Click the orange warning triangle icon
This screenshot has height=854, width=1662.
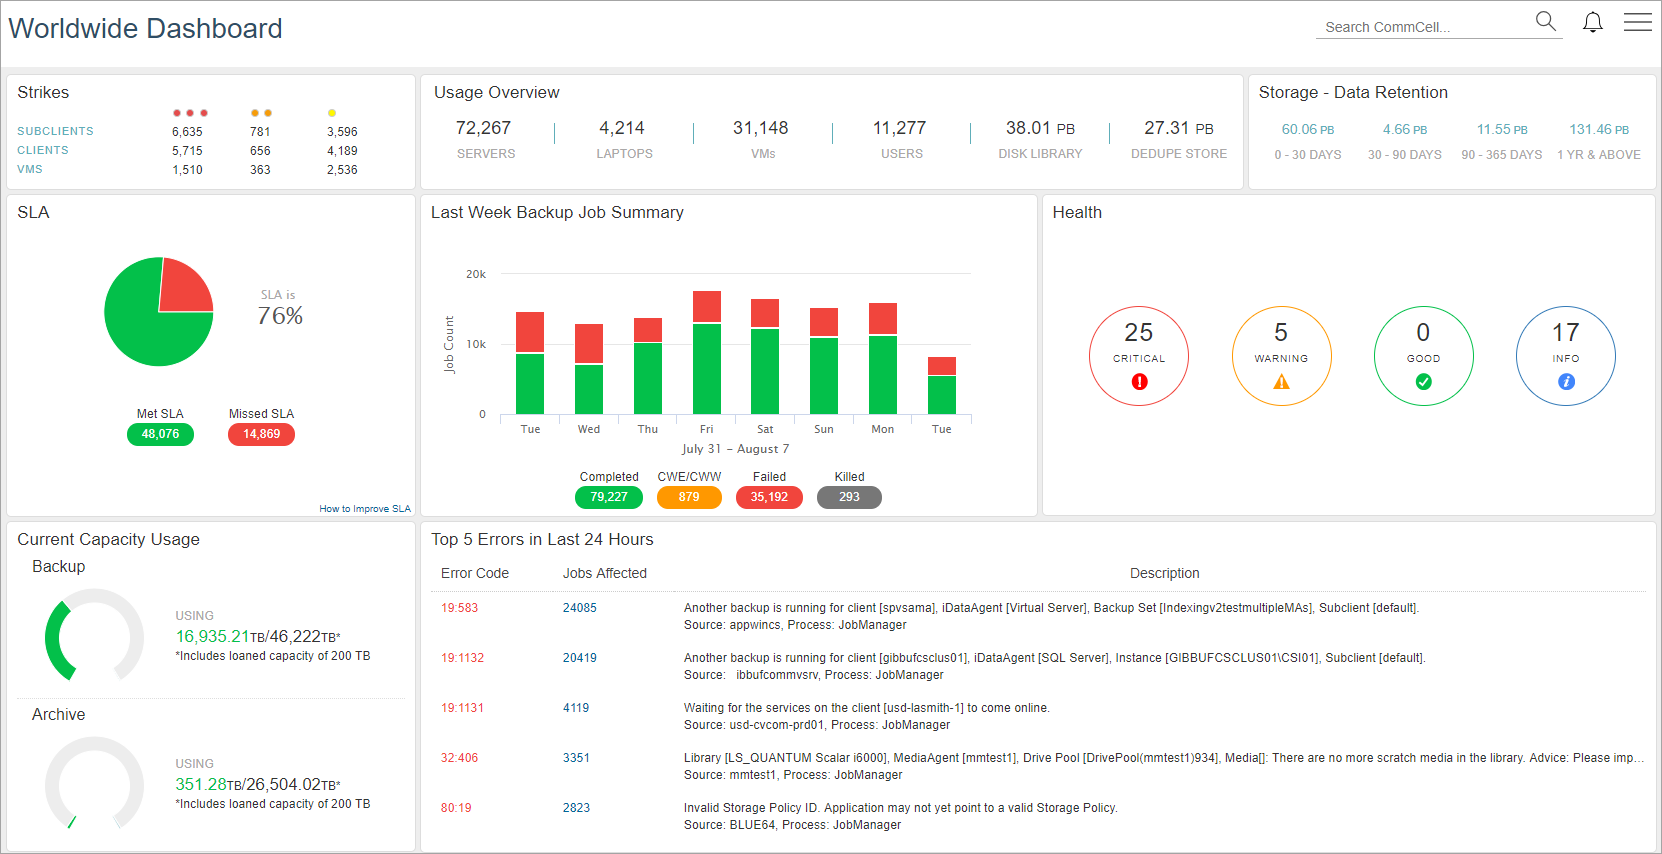click(1281, 382)
